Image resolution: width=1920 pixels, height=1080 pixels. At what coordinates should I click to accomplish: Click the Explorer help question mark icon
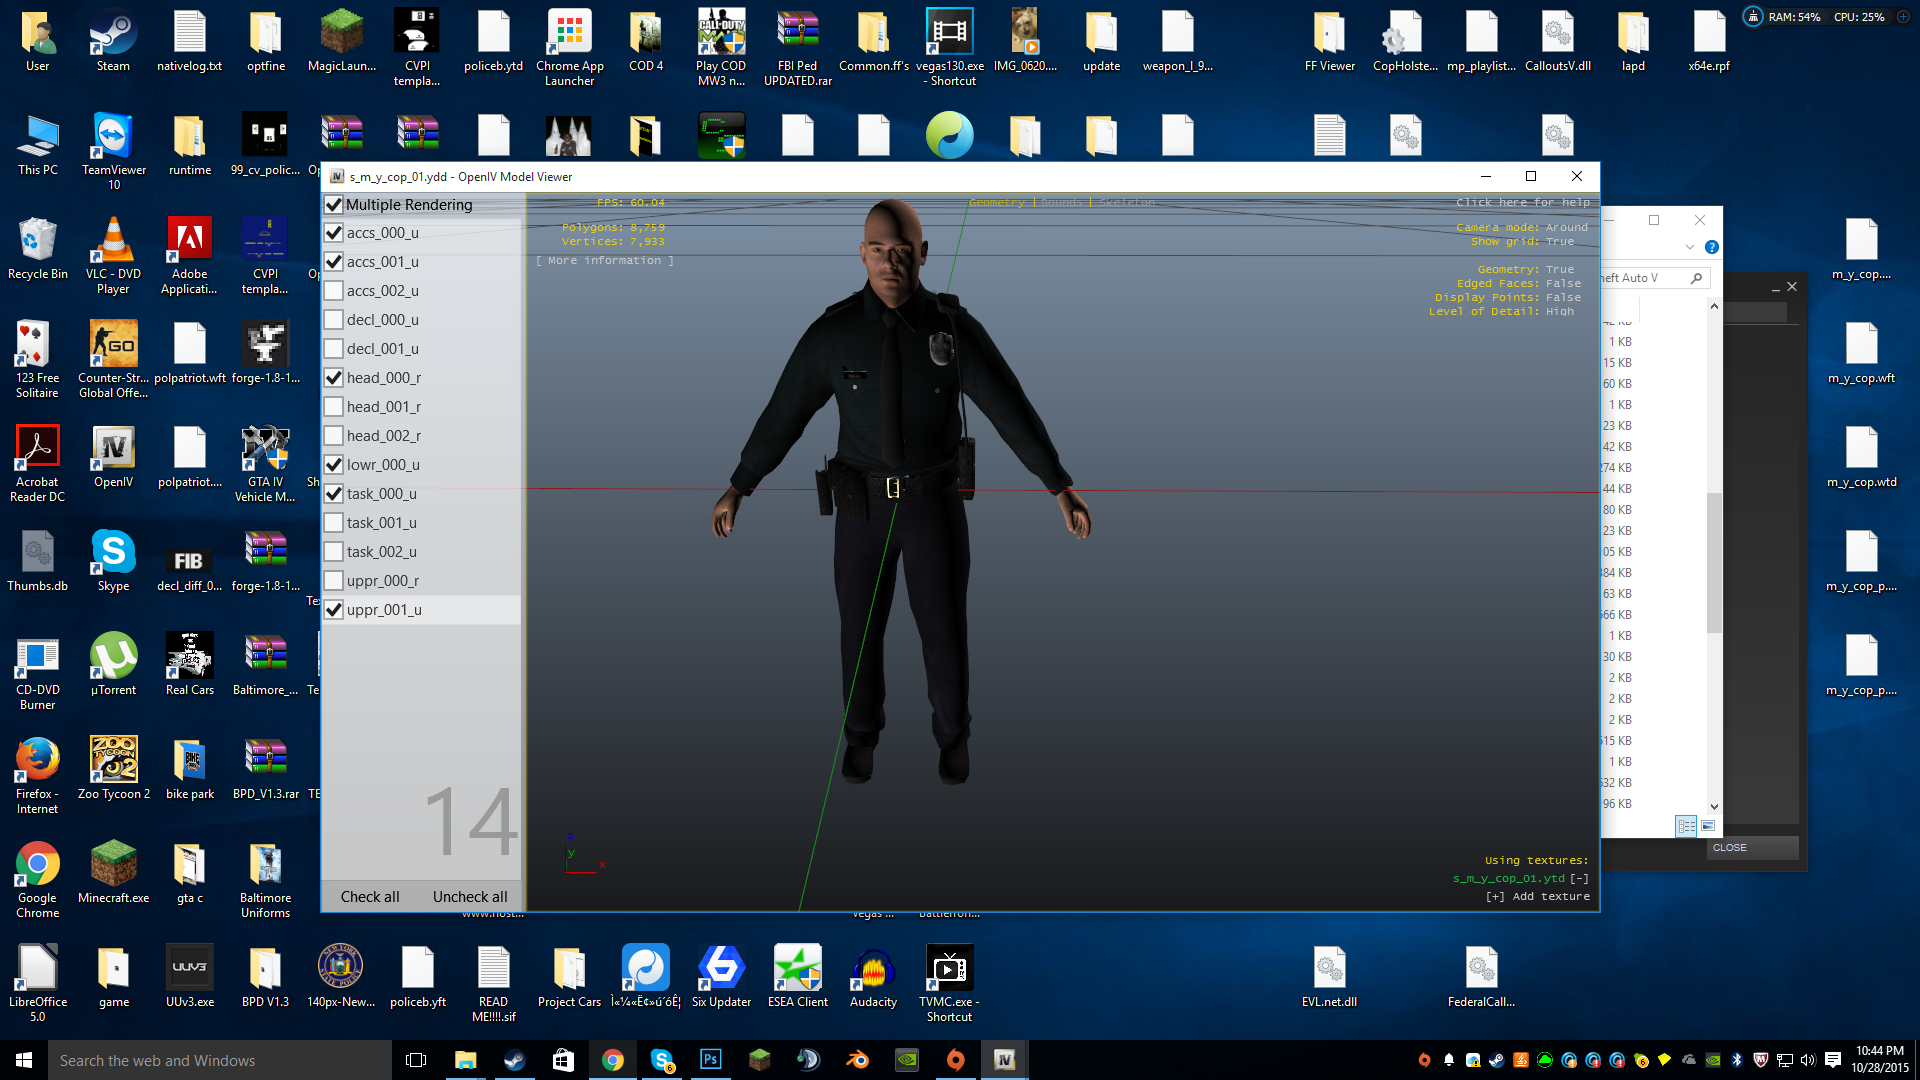(1712, 247)
